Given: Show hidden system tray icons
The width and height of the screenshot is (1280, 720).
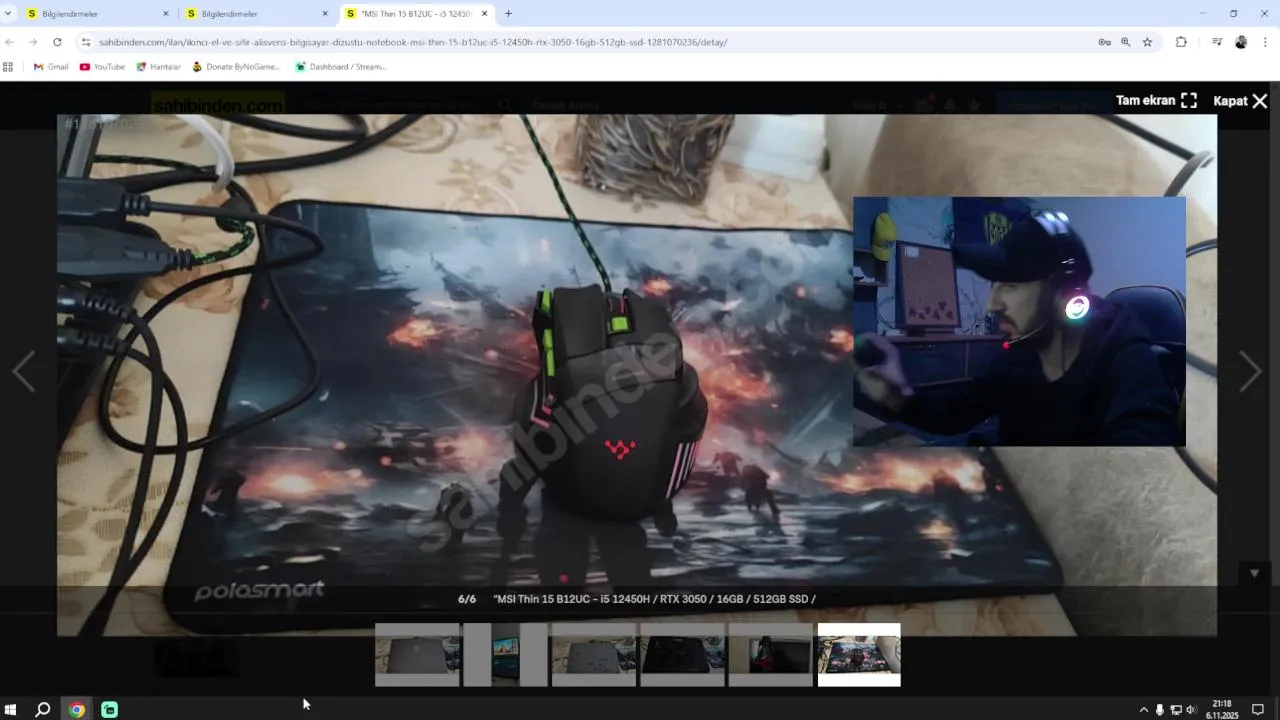Looking at the screenshot, I should 1144,710.
